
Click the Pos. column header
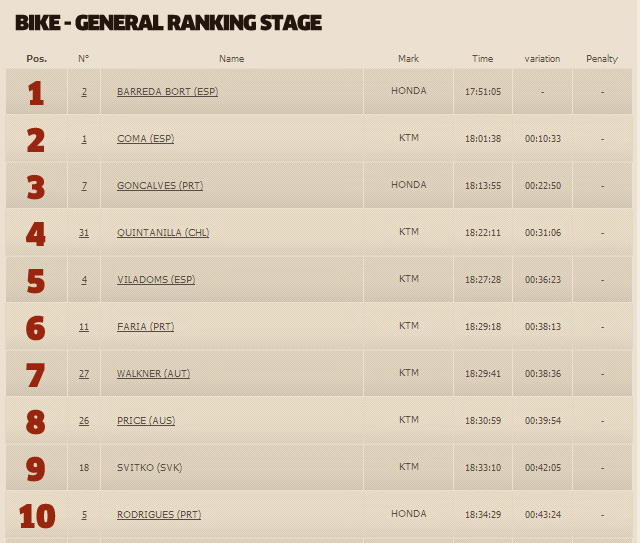click(x=36, y=59)
